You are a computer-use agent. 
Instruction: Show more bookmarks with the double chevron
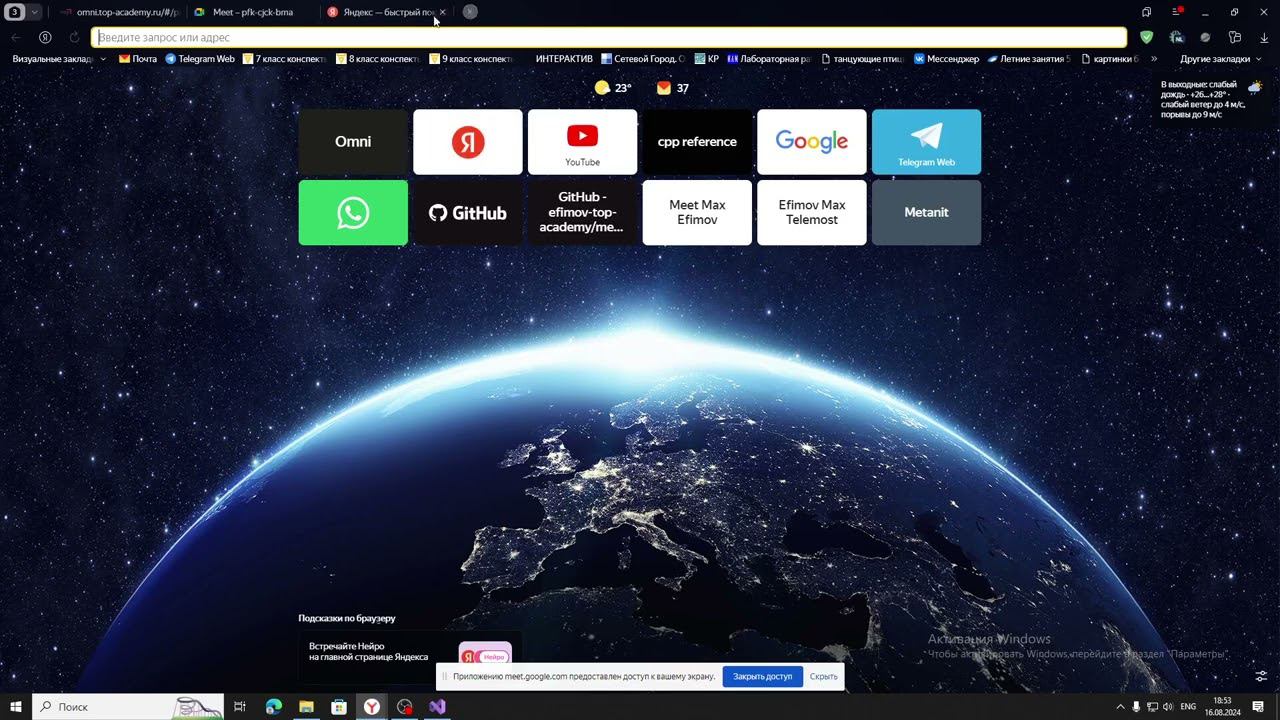click(x=1154, y=59)
